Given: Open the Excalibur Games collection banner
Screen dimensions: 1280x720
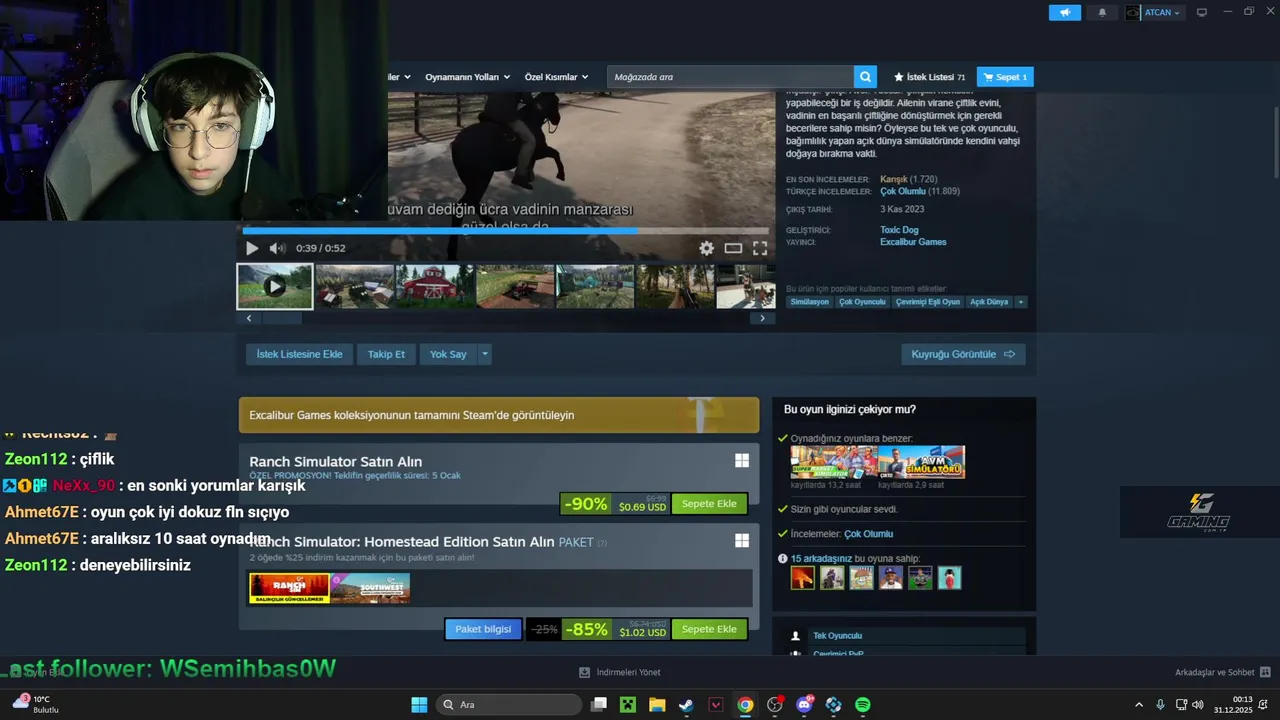Looking at the screenshot, I should (499, 415).
